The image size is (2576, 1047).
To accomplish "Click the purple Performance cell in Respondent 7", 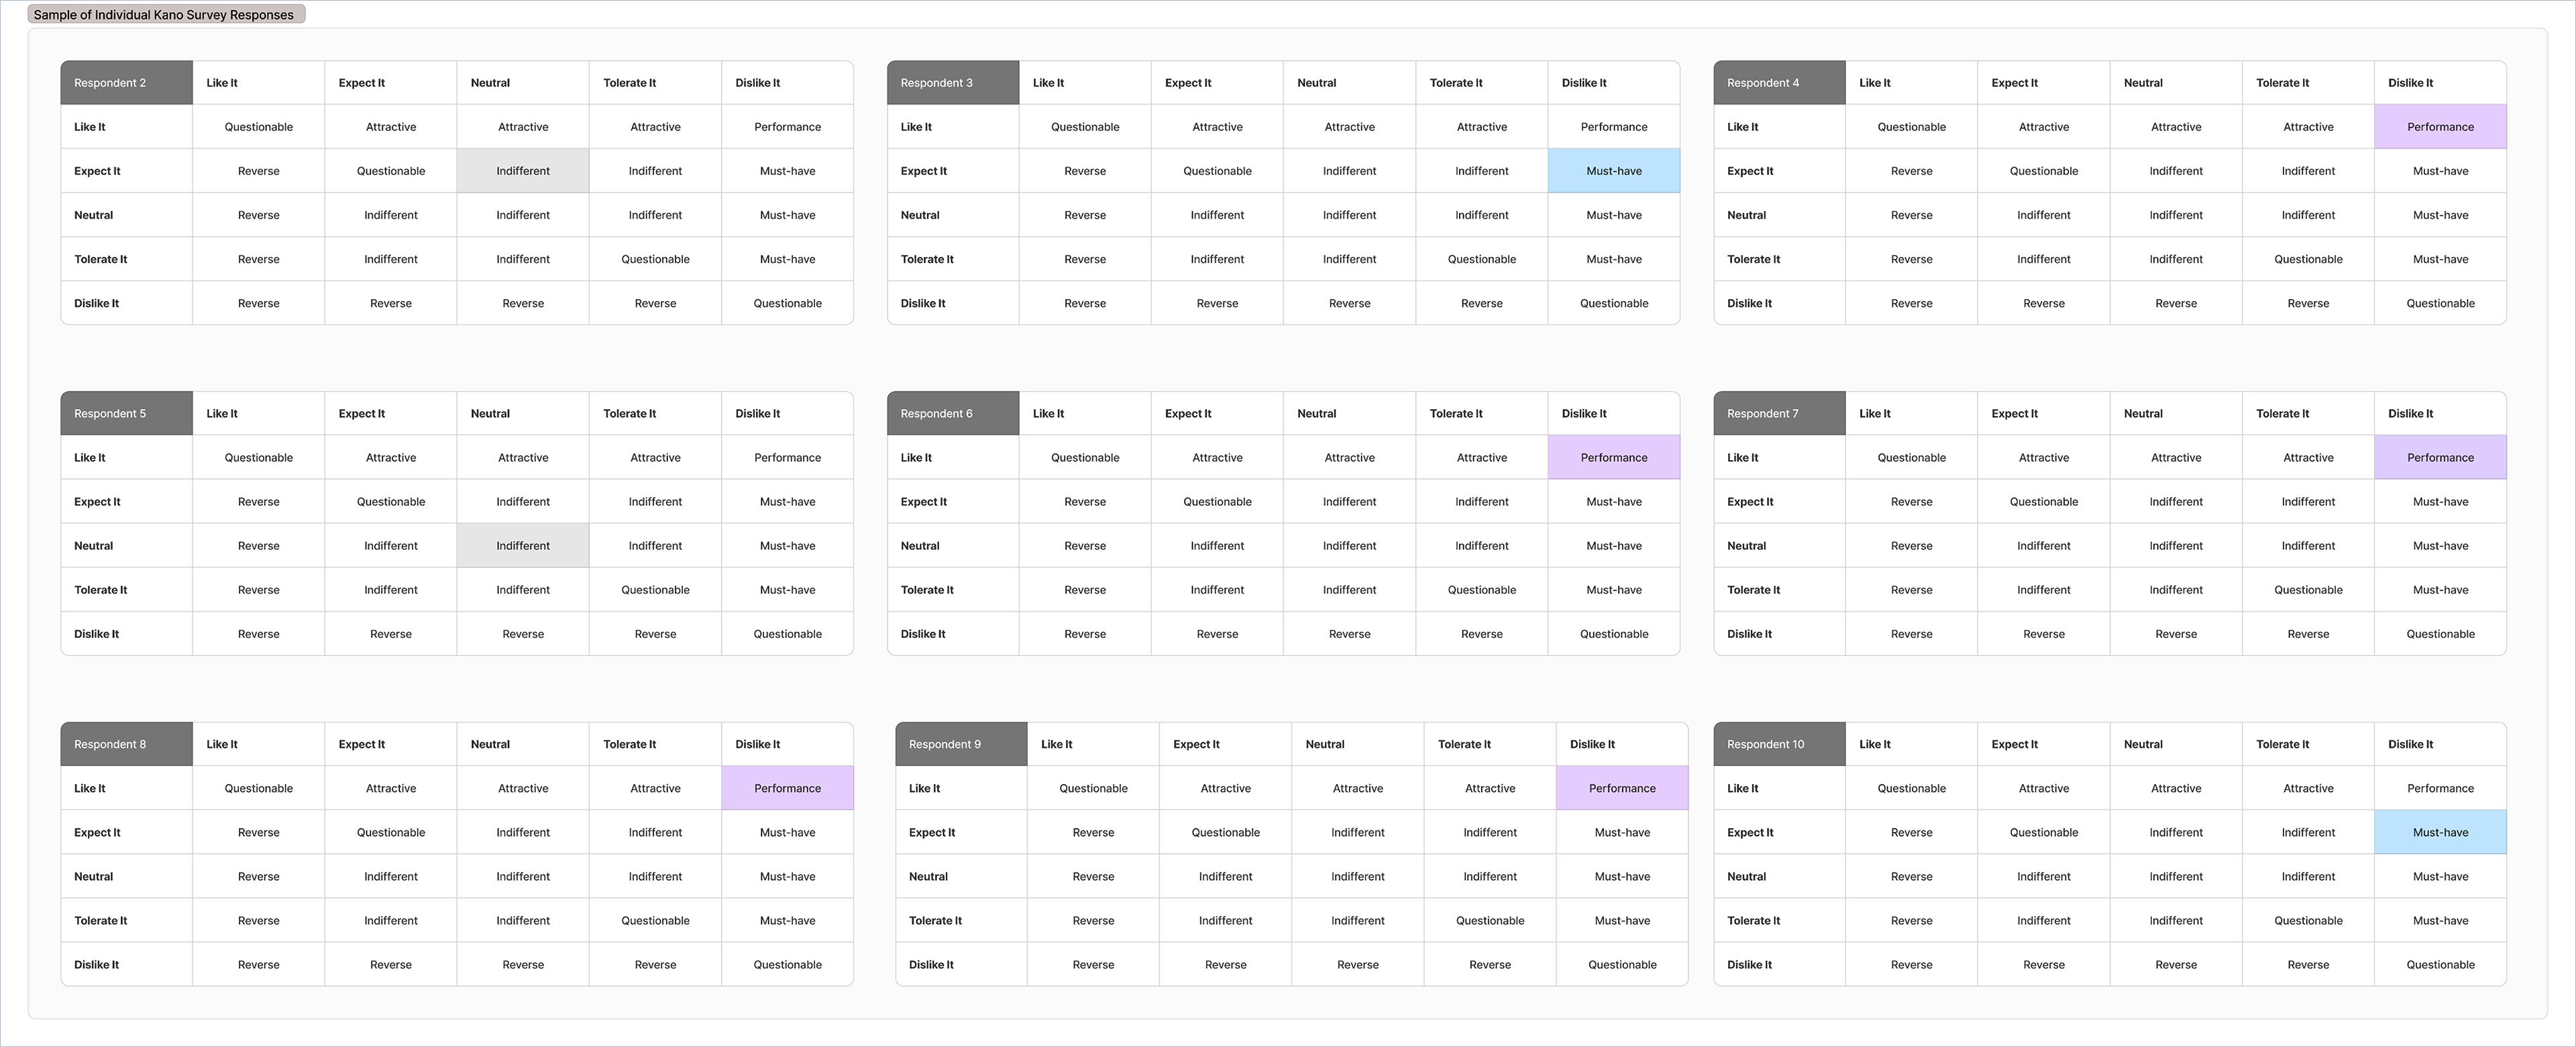I will pyautogui.click(x=2440, y=458).
